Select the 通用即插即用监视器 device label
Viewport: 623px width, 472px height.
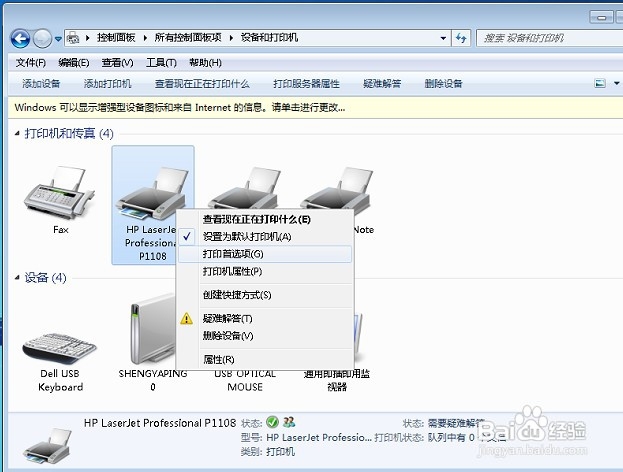337,381
